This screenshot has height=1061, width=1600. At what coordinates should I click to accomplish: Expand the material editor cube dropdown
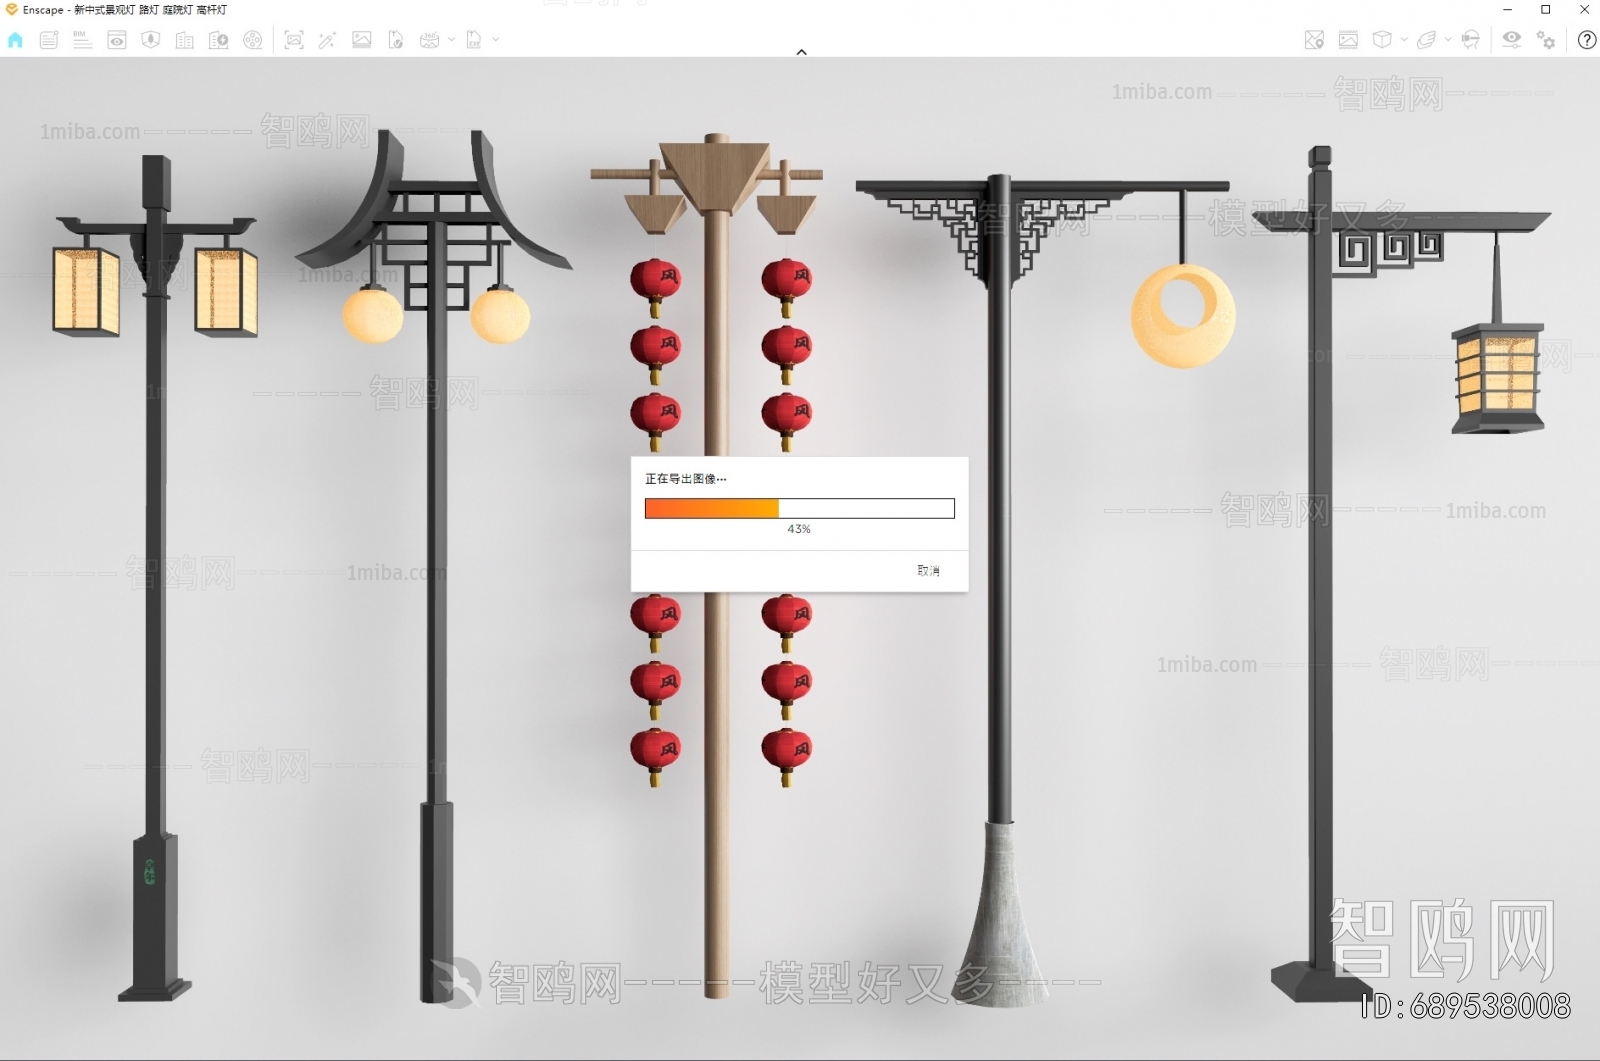tap(1404, 40)
